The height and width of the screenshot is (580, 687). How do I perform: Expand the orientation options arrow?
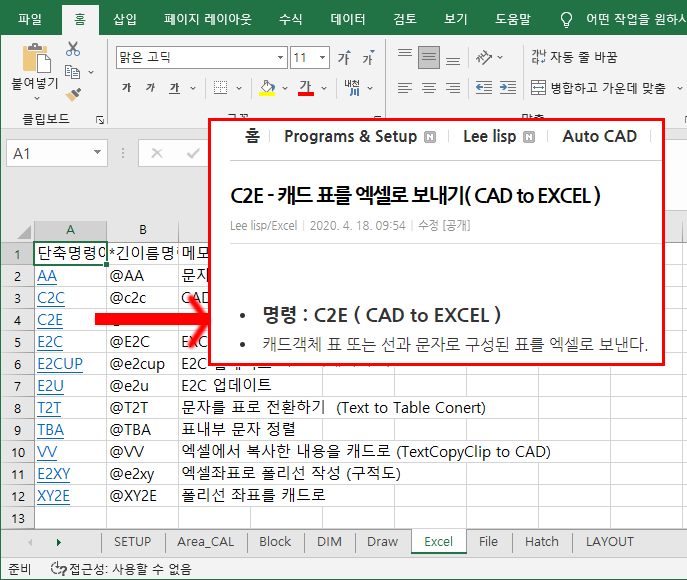click(x=500, y=57)
